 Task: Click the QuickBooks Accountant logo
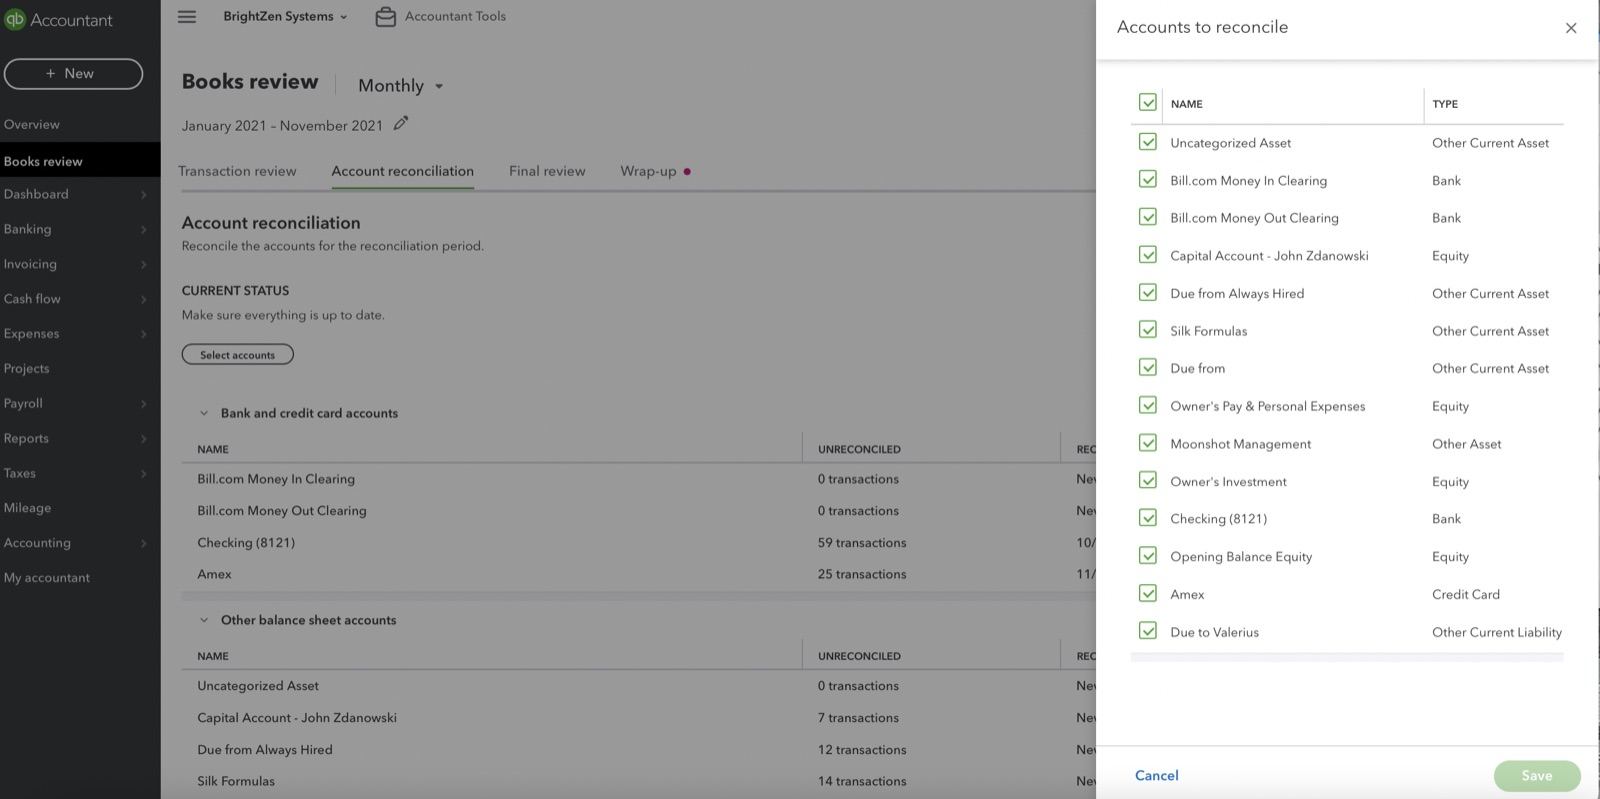click(x=57, y=20)
